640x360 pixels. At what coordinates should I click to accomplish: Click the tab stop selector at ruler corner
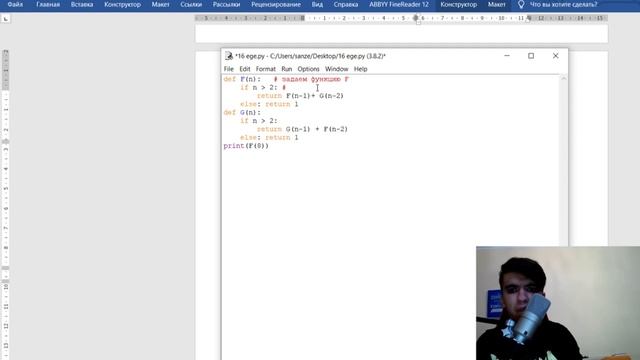click(x=6, y=19)
